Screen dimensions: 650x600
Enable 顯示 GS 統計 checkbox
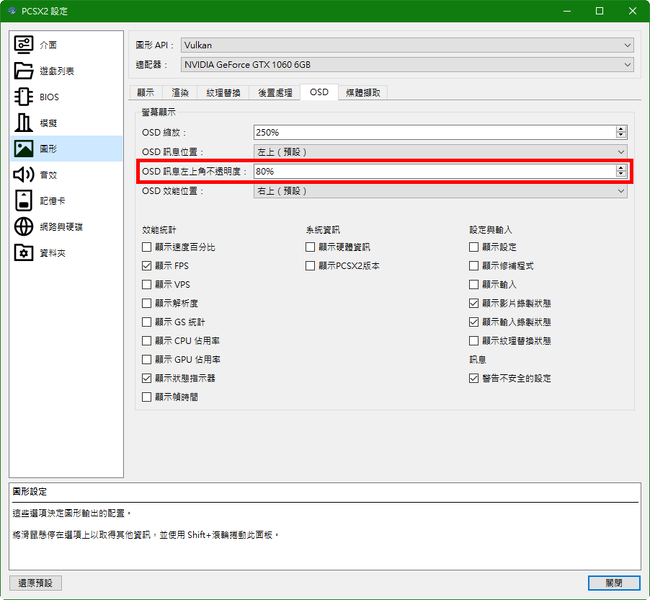click(x=146, y=322)
